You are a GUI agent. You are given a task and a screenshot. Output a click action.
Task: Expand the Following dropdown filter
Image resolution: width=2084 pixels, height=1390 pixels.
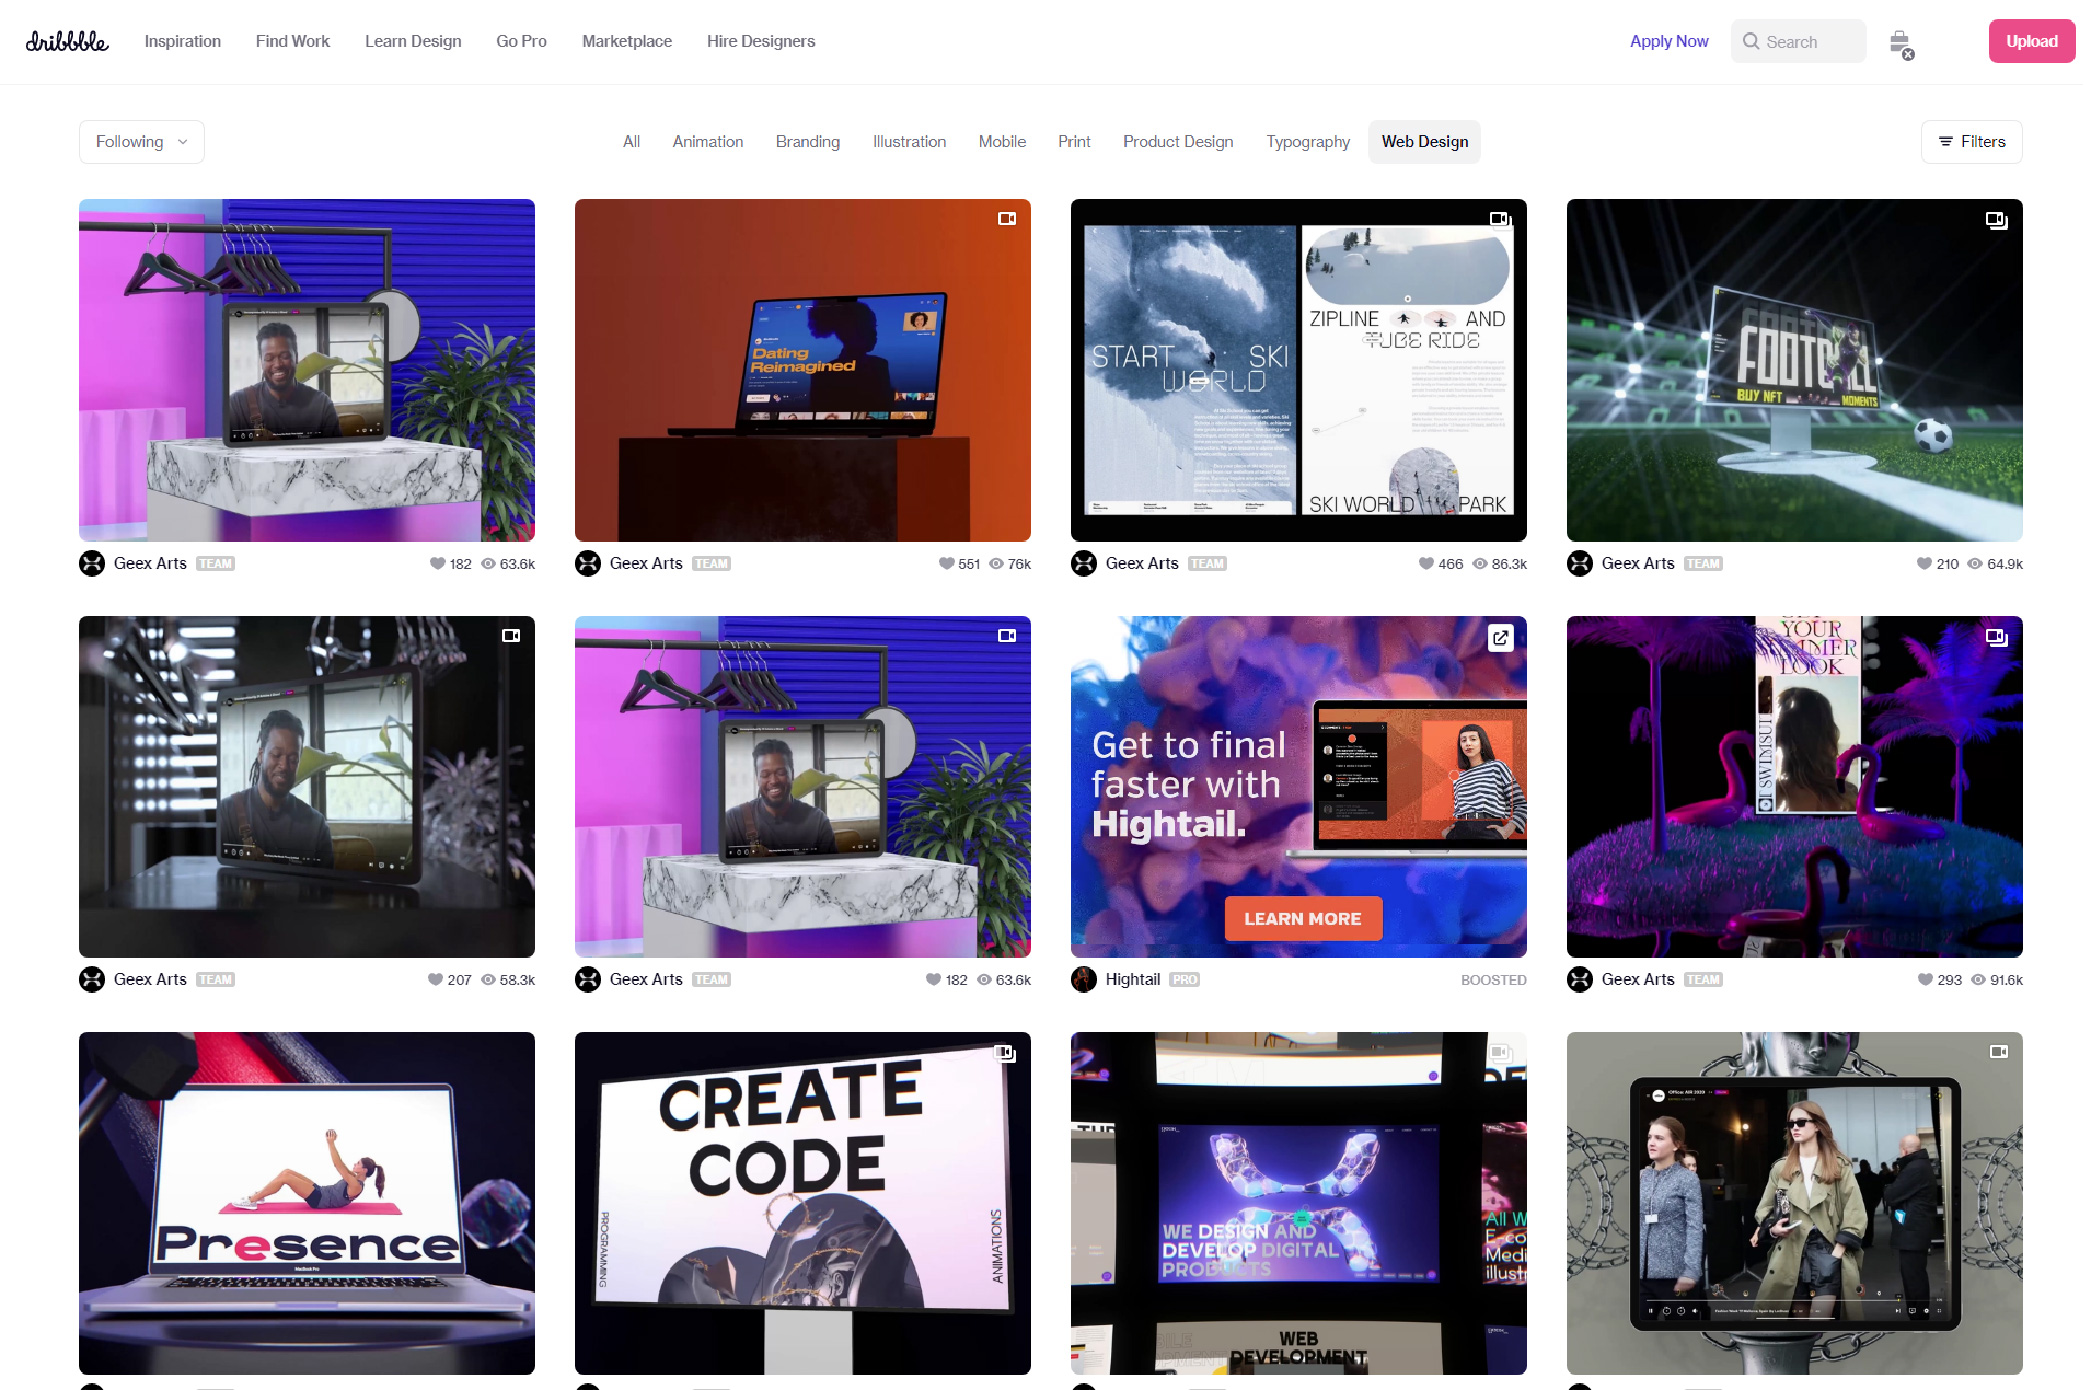tap(141, 141)
